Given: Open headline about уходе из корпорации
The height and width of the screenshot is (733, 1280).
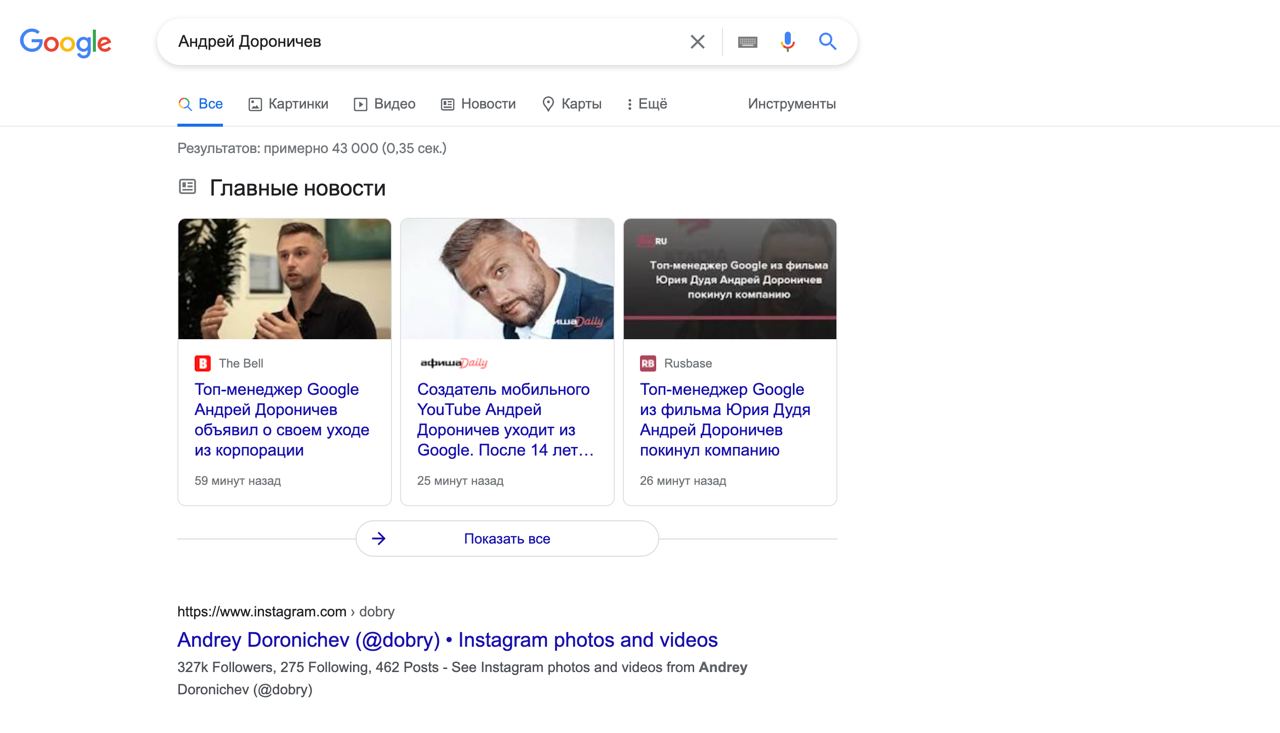Looking at the screenshot, I should (x=282, y=420).
